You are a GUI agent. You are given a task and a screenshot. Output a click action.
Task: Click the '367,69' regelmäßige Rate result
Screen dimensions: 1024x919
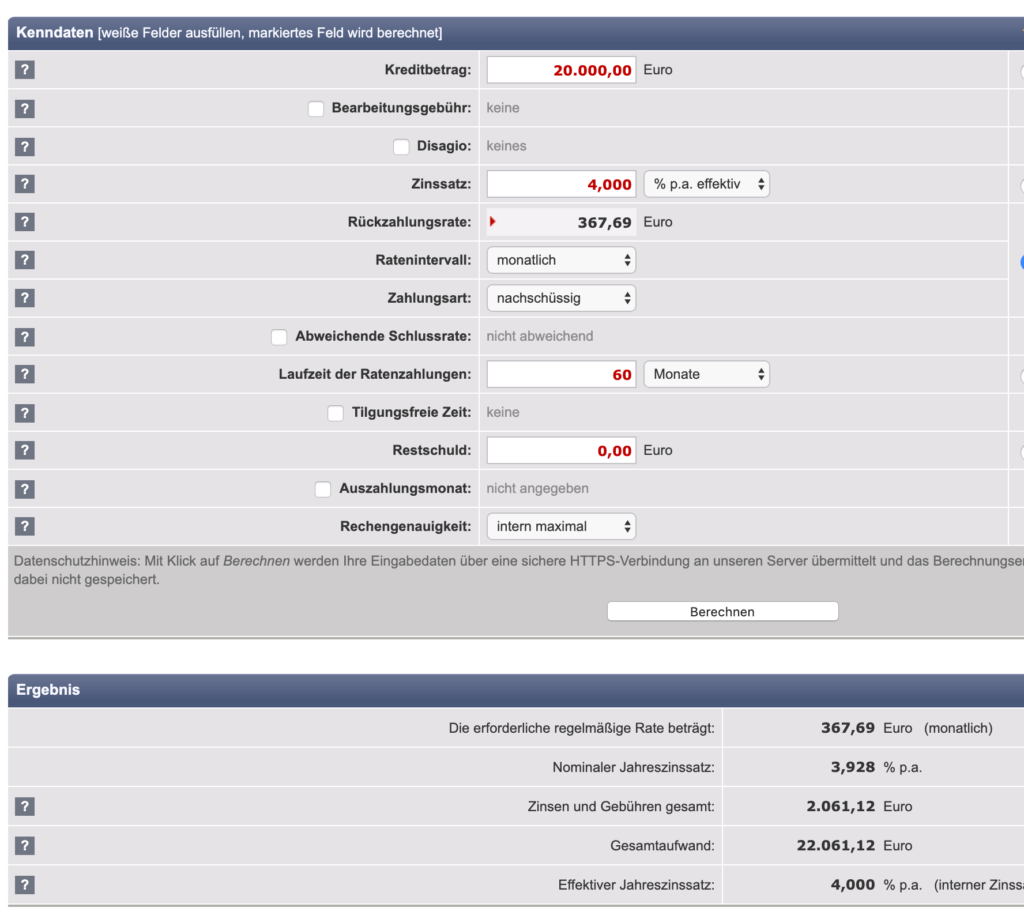pos(847,728)
